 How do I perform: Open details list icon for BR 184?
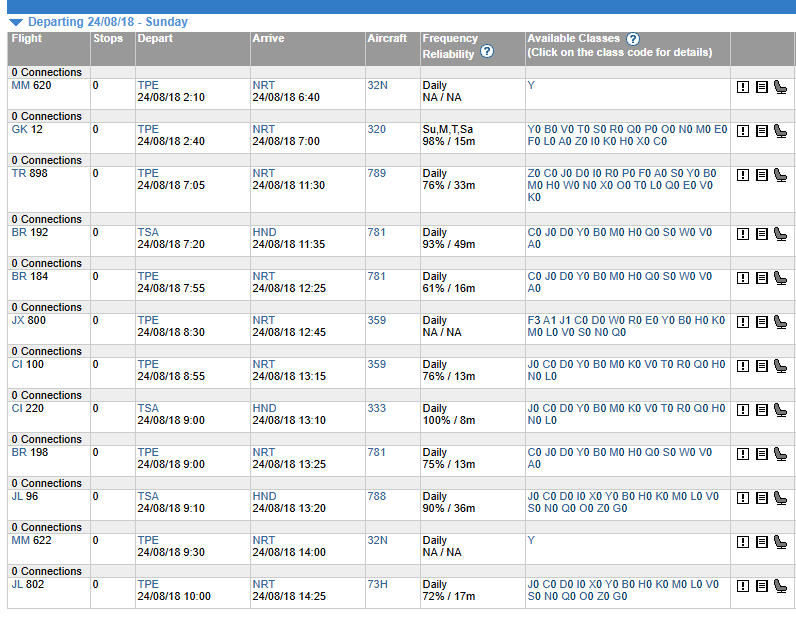click(x=761, y=278)
